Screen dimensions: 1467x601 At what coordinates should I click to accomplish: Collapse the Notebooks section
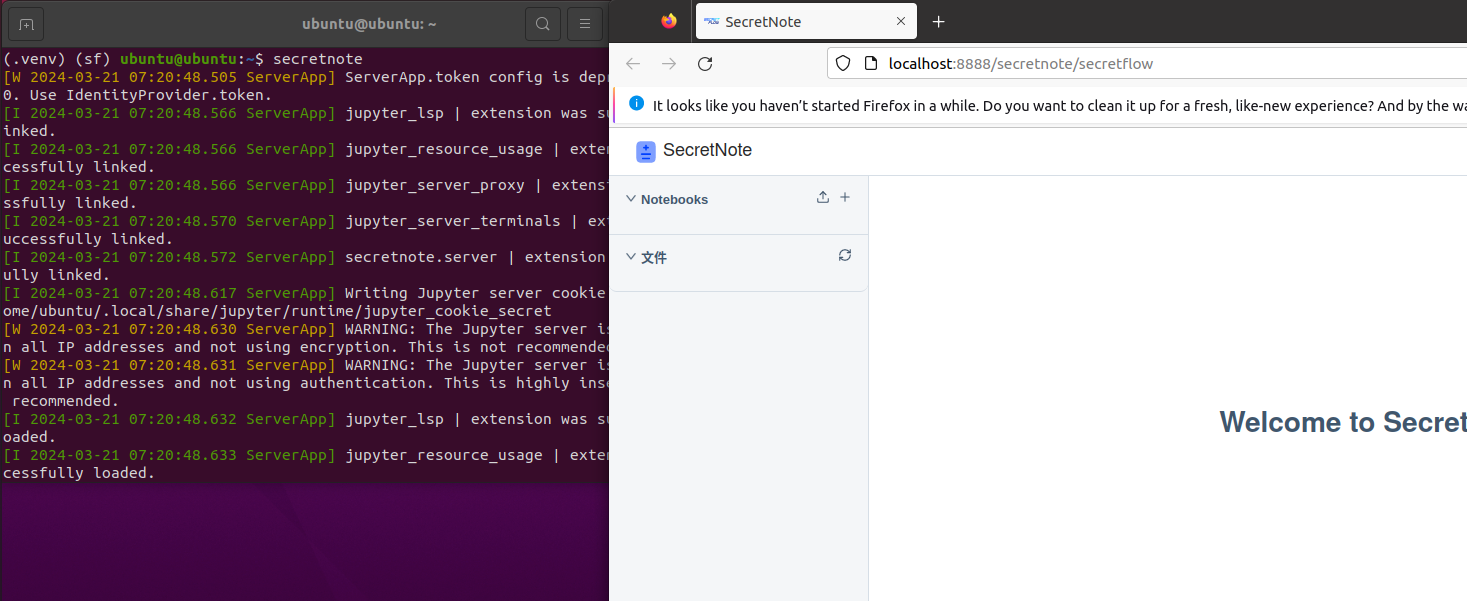[x=631, y=199]
